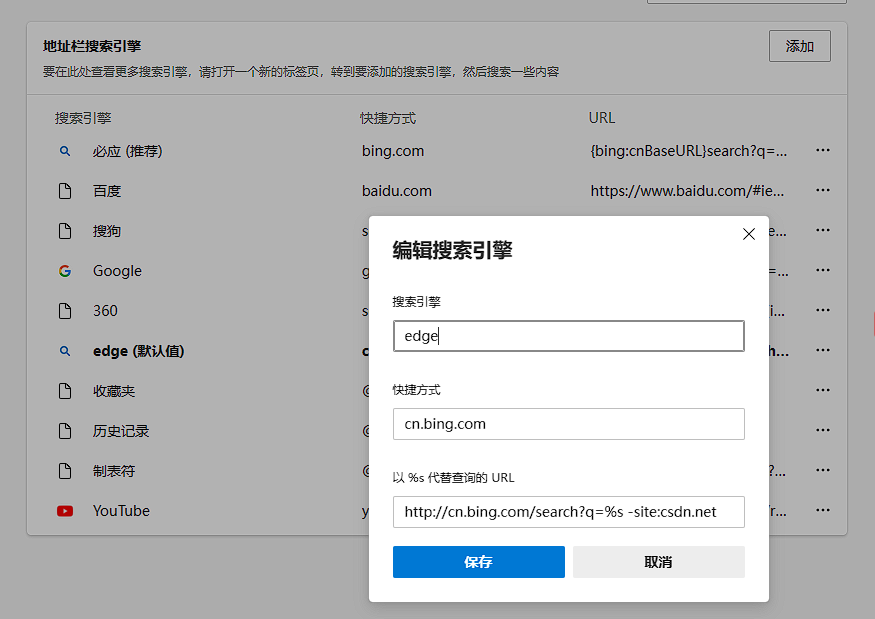Open more options for YouTube row
The image size is (875, 619).
pos(823,510)
